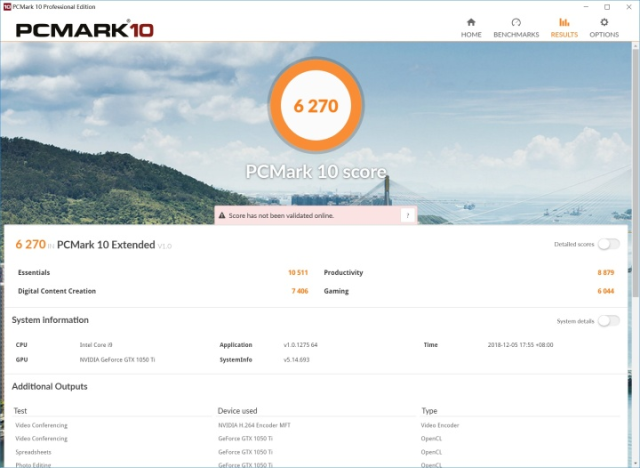This screenshot has width=640, height=468.
Task: Click the PCMark 10 logo
Action: click(84, 30)
